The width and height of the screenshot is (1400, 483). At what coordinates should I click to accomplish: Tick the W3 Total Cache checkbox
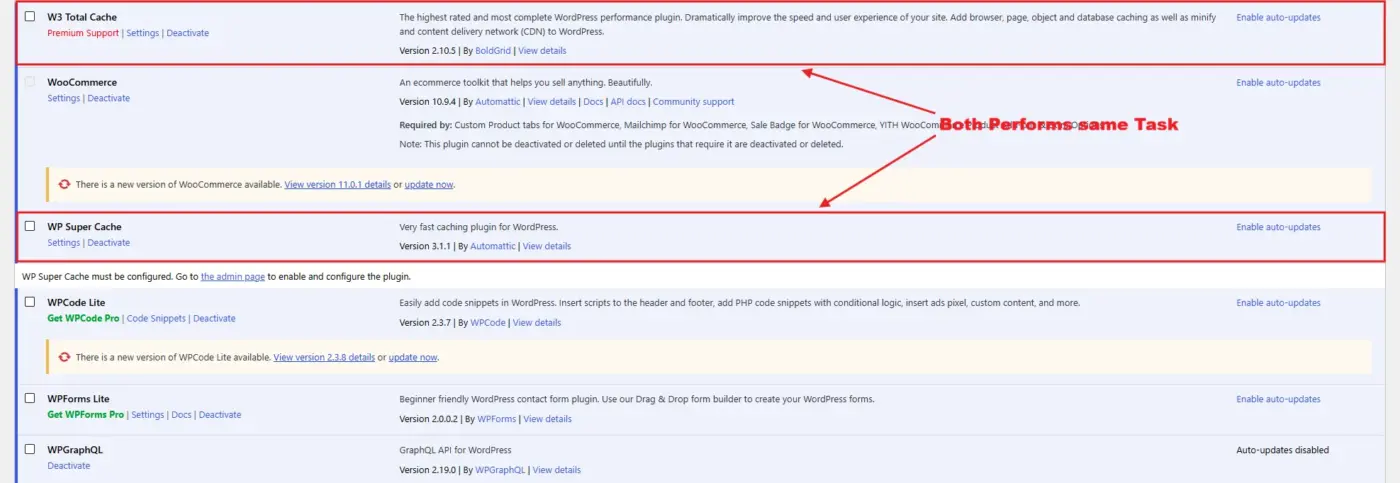[x=30, y=17]
